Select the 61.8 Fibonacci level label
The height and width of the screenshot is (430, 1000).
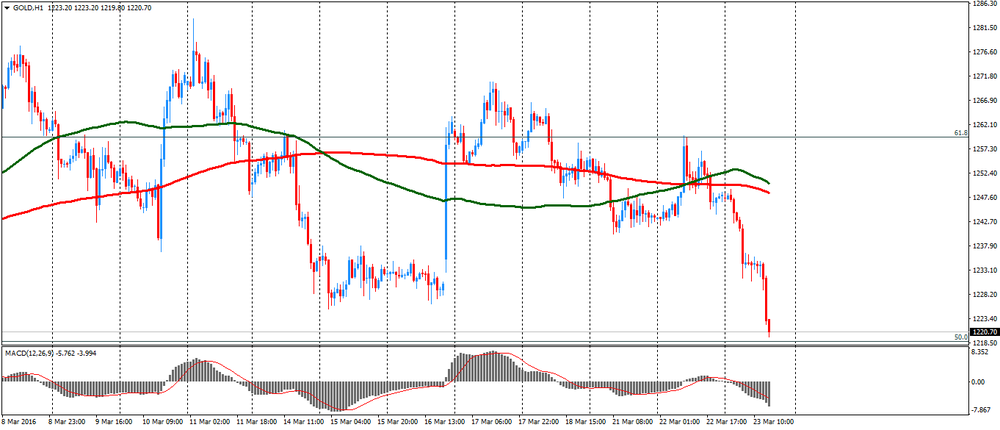click(960, 132)
